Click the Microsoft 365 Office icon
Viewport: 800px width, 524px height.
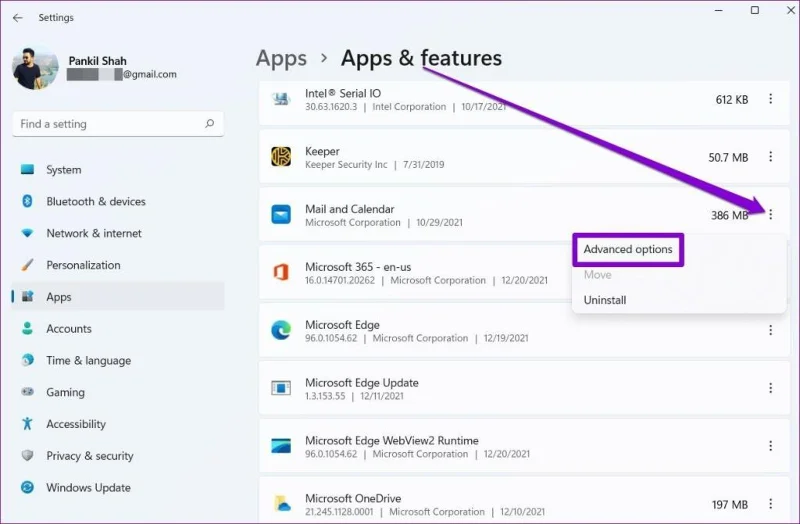(x=281, y=272)
